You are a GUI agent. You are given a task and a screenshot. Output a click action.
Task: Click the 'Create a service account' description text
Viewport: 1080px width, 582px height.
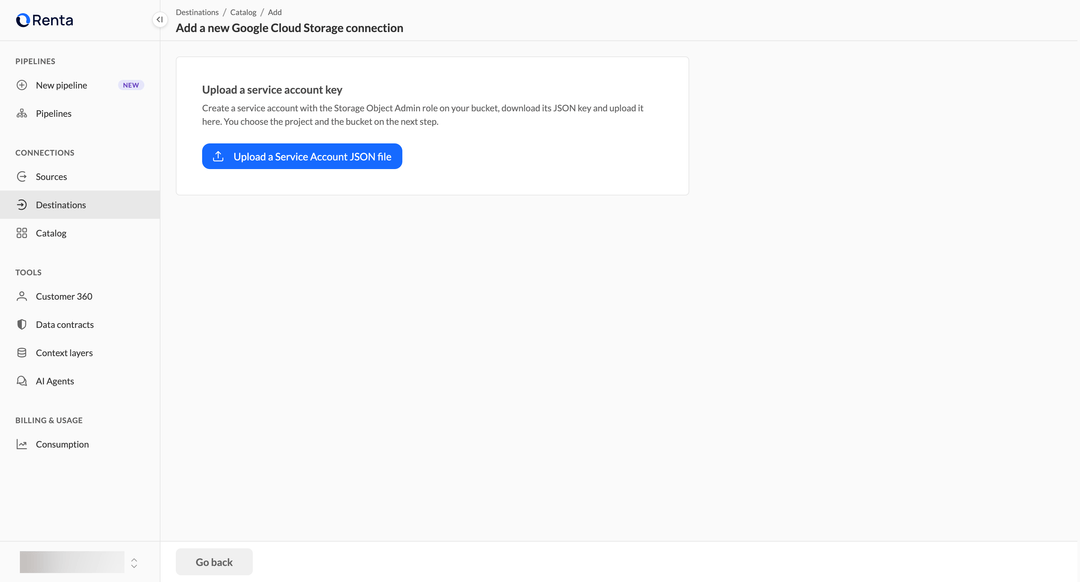click(423, 115)
